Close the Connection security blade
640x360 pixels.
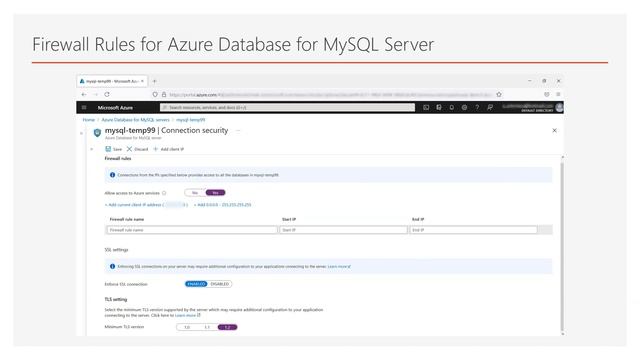554,131
